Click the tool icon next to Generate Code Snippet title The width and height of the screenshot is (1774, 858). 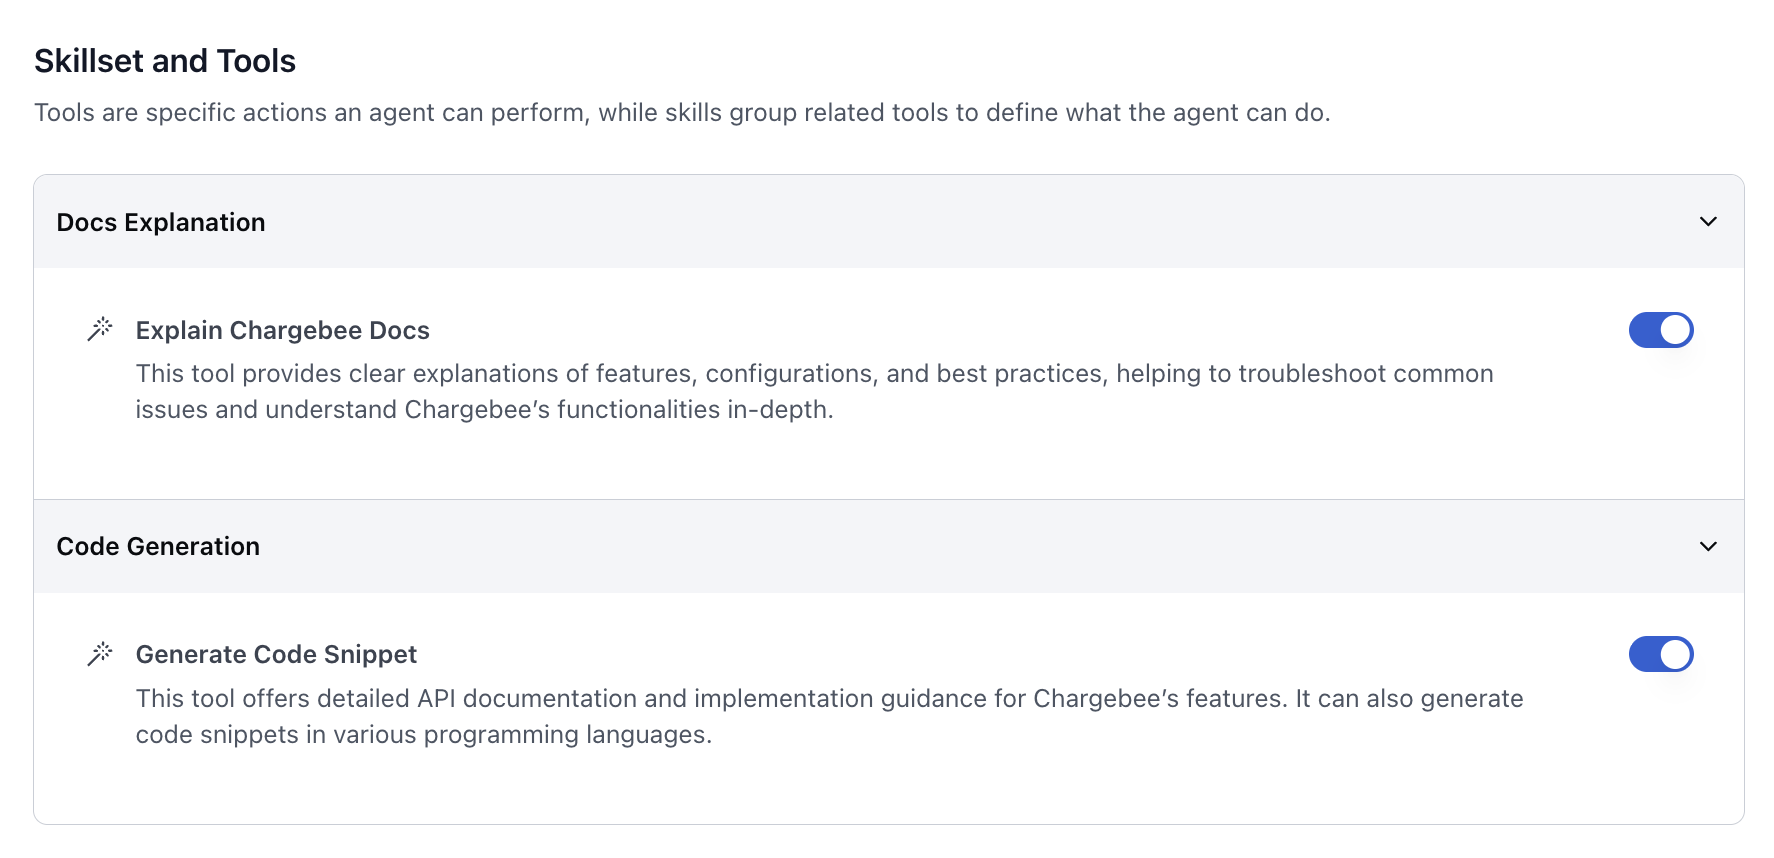[x=99, y=652]
